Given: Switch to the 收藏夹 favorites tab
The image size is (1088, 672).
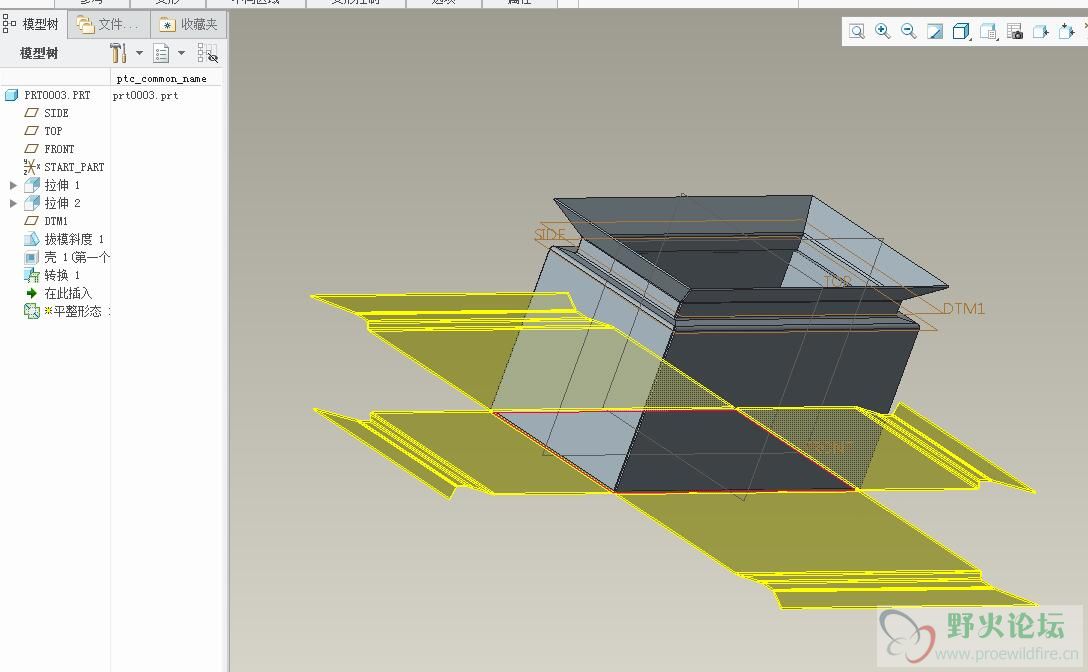Looking at the screenshot, I should click(189, 25).
